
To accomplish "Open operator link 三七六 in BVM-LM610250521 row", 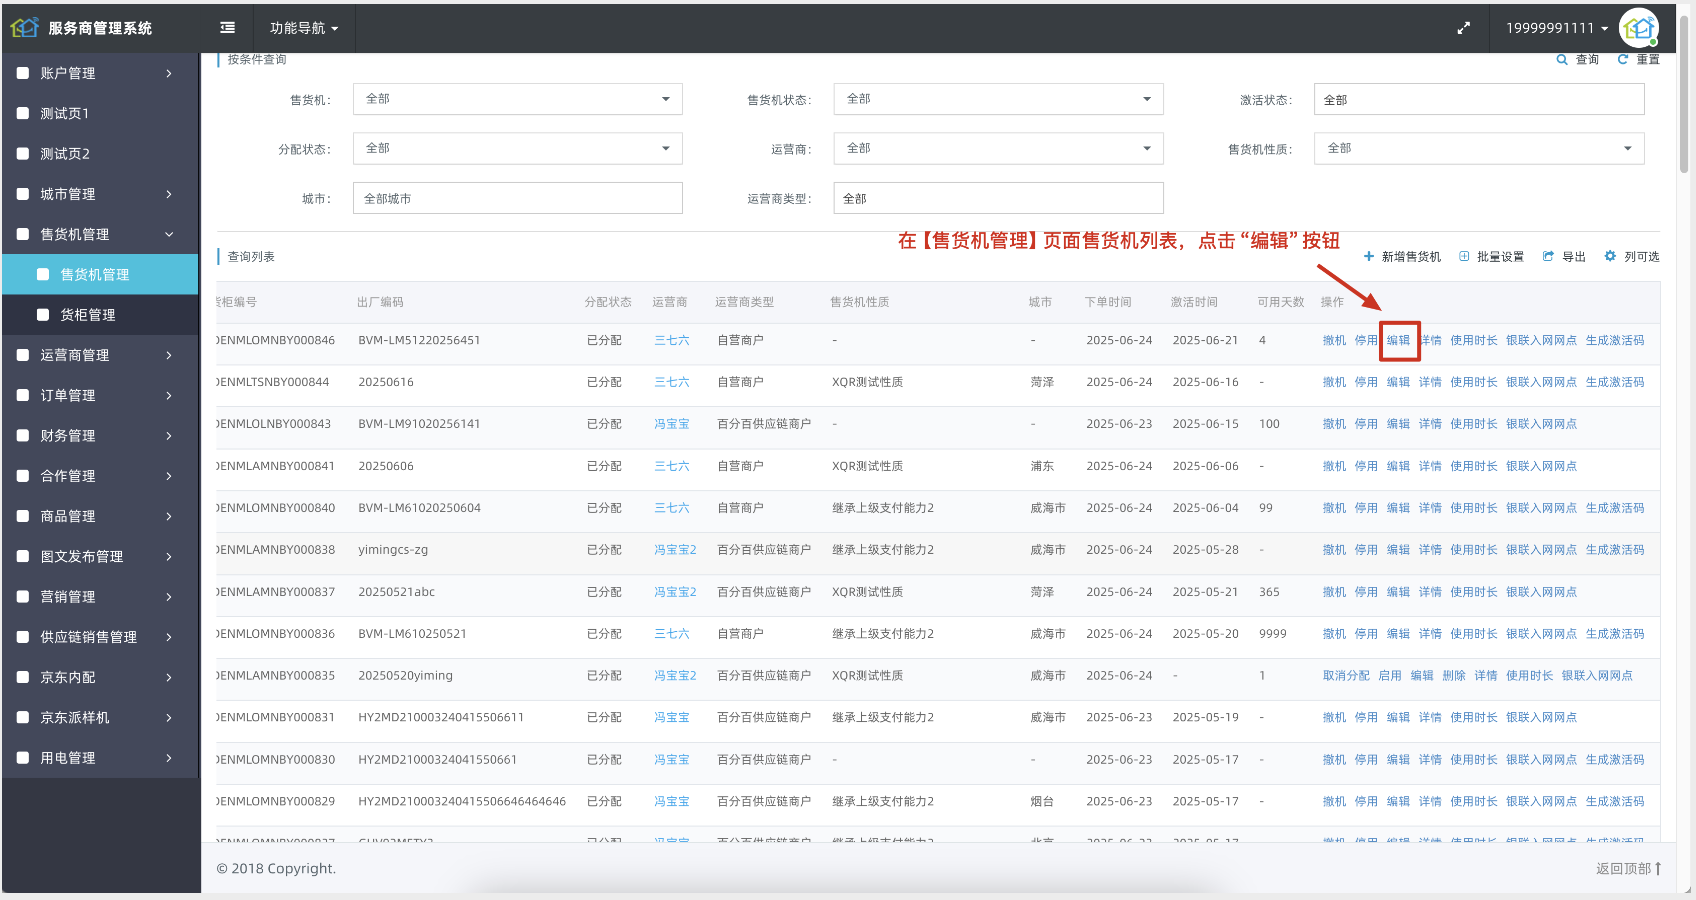I will pyautogui.click(x=672, y=634).
